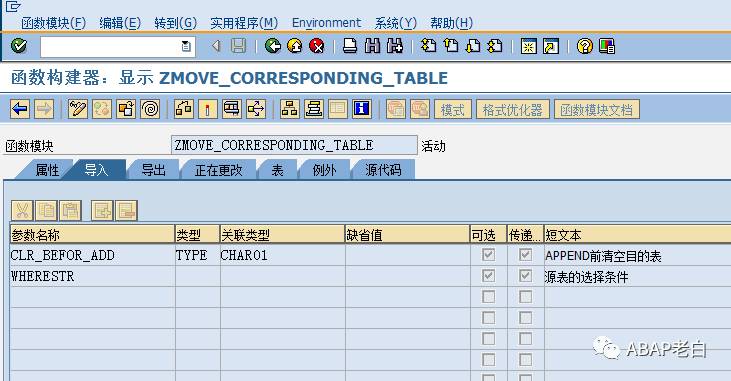Click the Copy icon above parameter table

tap(46, 211)
